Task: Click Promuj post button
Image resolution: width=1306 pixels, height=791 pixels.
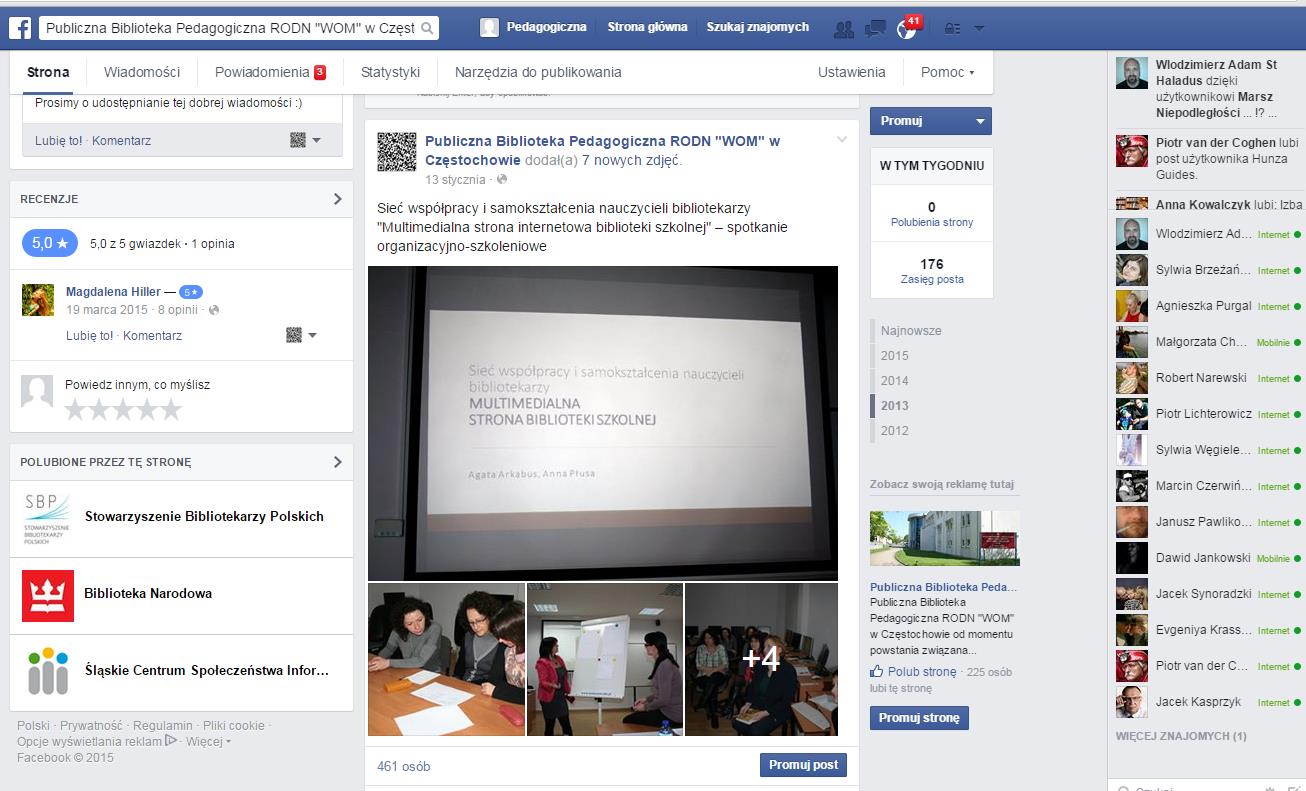Action: (x=804, y=765)
